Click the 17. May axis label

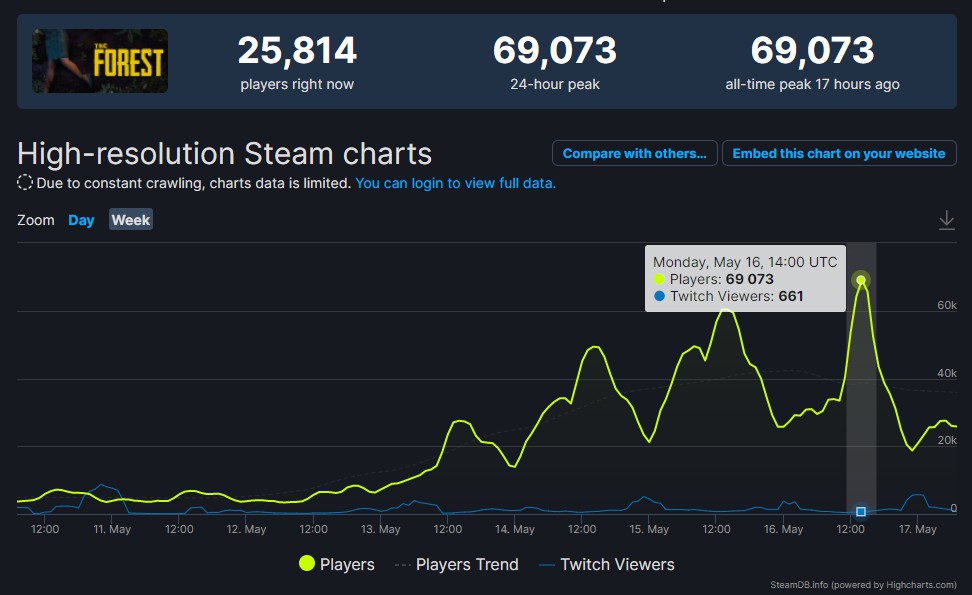tap(917, 529)
